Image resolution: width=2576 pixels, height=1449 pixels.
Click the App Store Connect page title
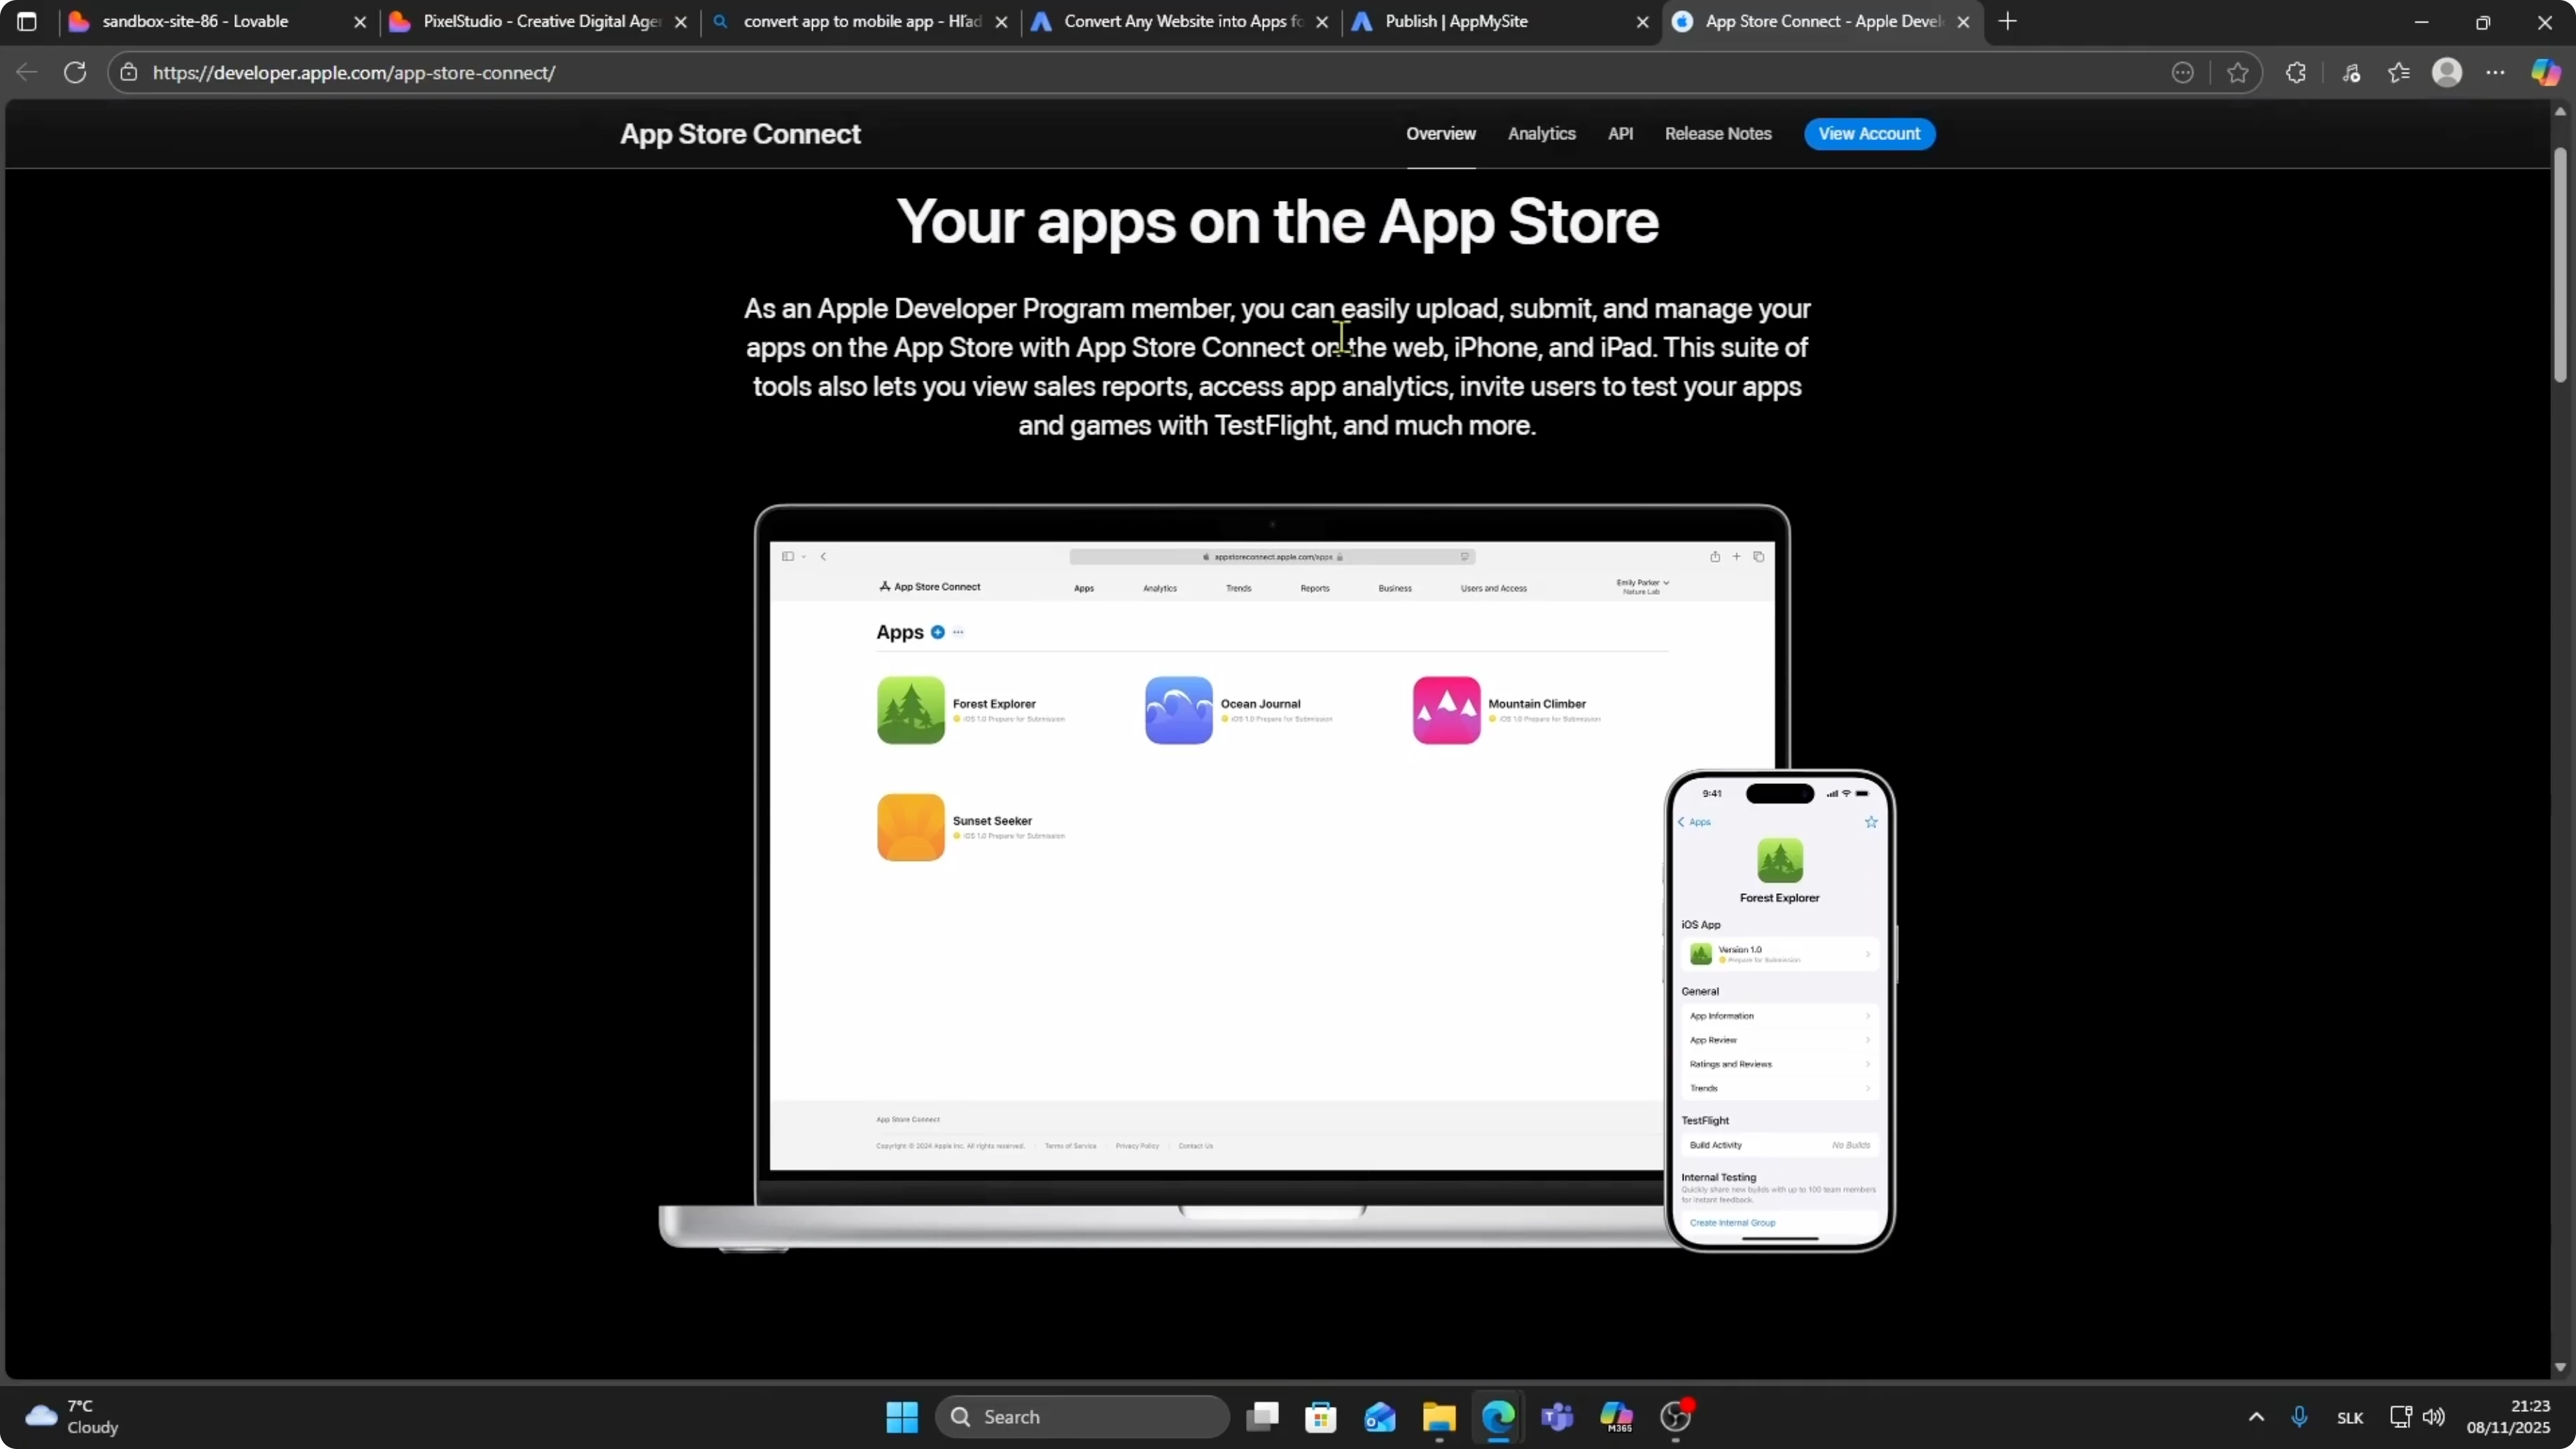click(x=740, y=134)
